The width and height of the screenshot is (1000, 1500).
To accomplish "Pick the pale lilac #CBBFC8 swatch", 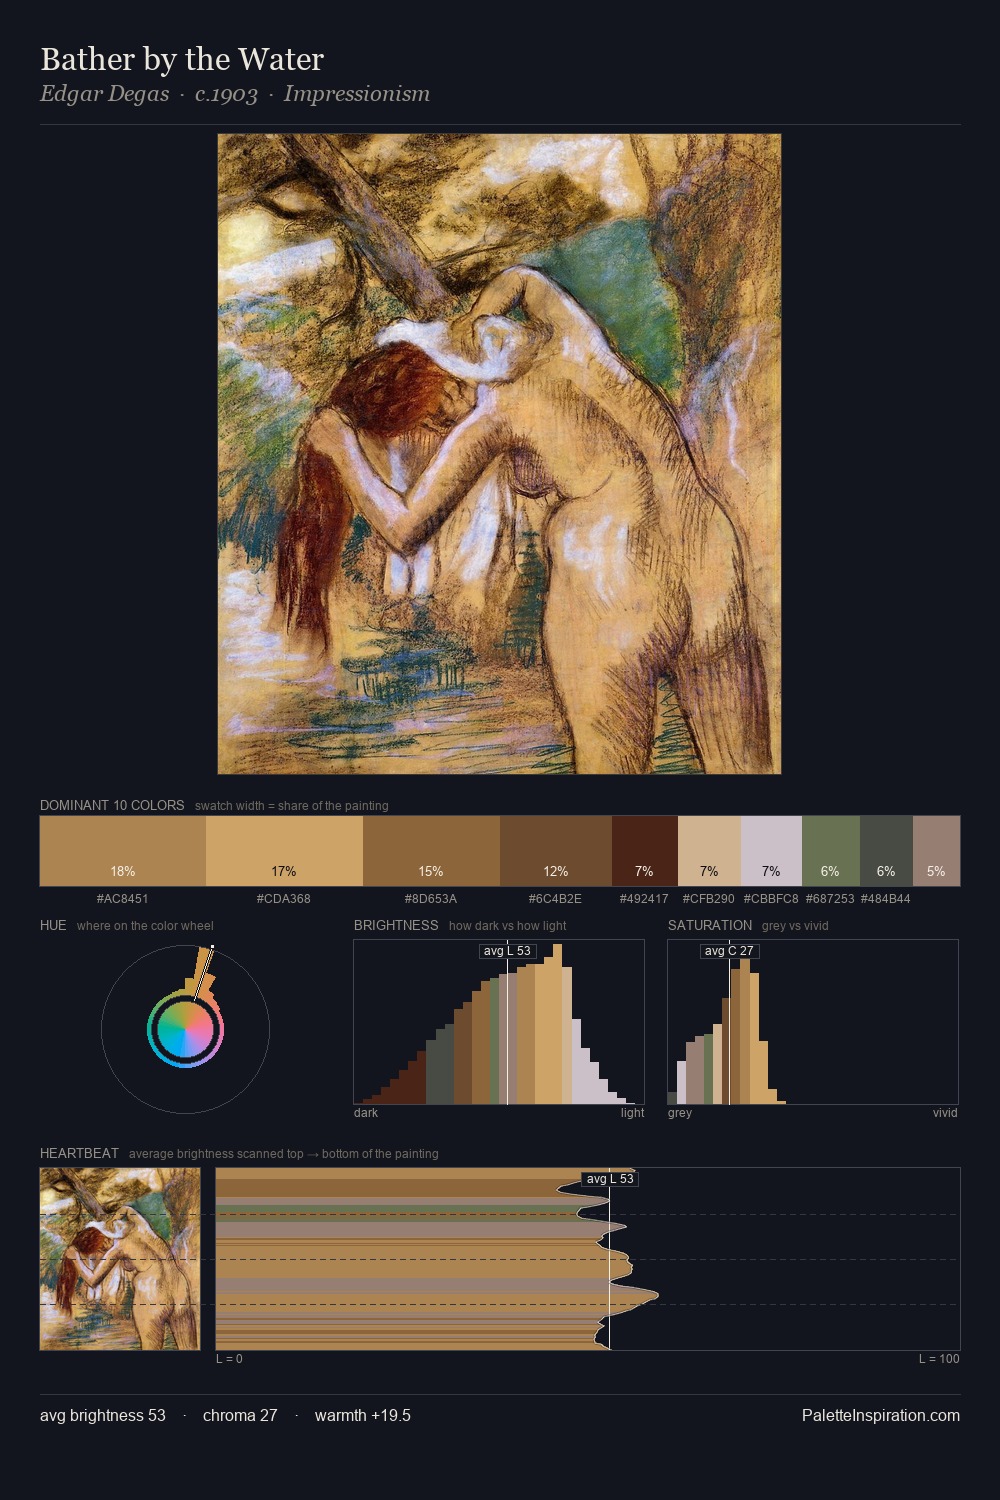I will click(x=771, y=851).
